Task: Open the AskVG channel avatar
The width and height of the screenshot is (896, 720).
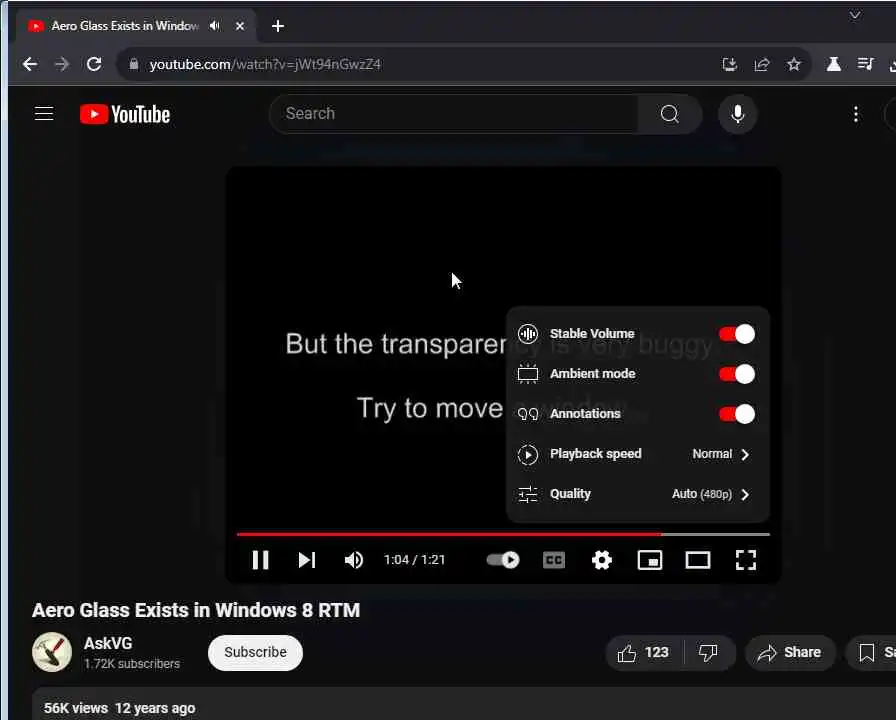Action: pos(52,652)
